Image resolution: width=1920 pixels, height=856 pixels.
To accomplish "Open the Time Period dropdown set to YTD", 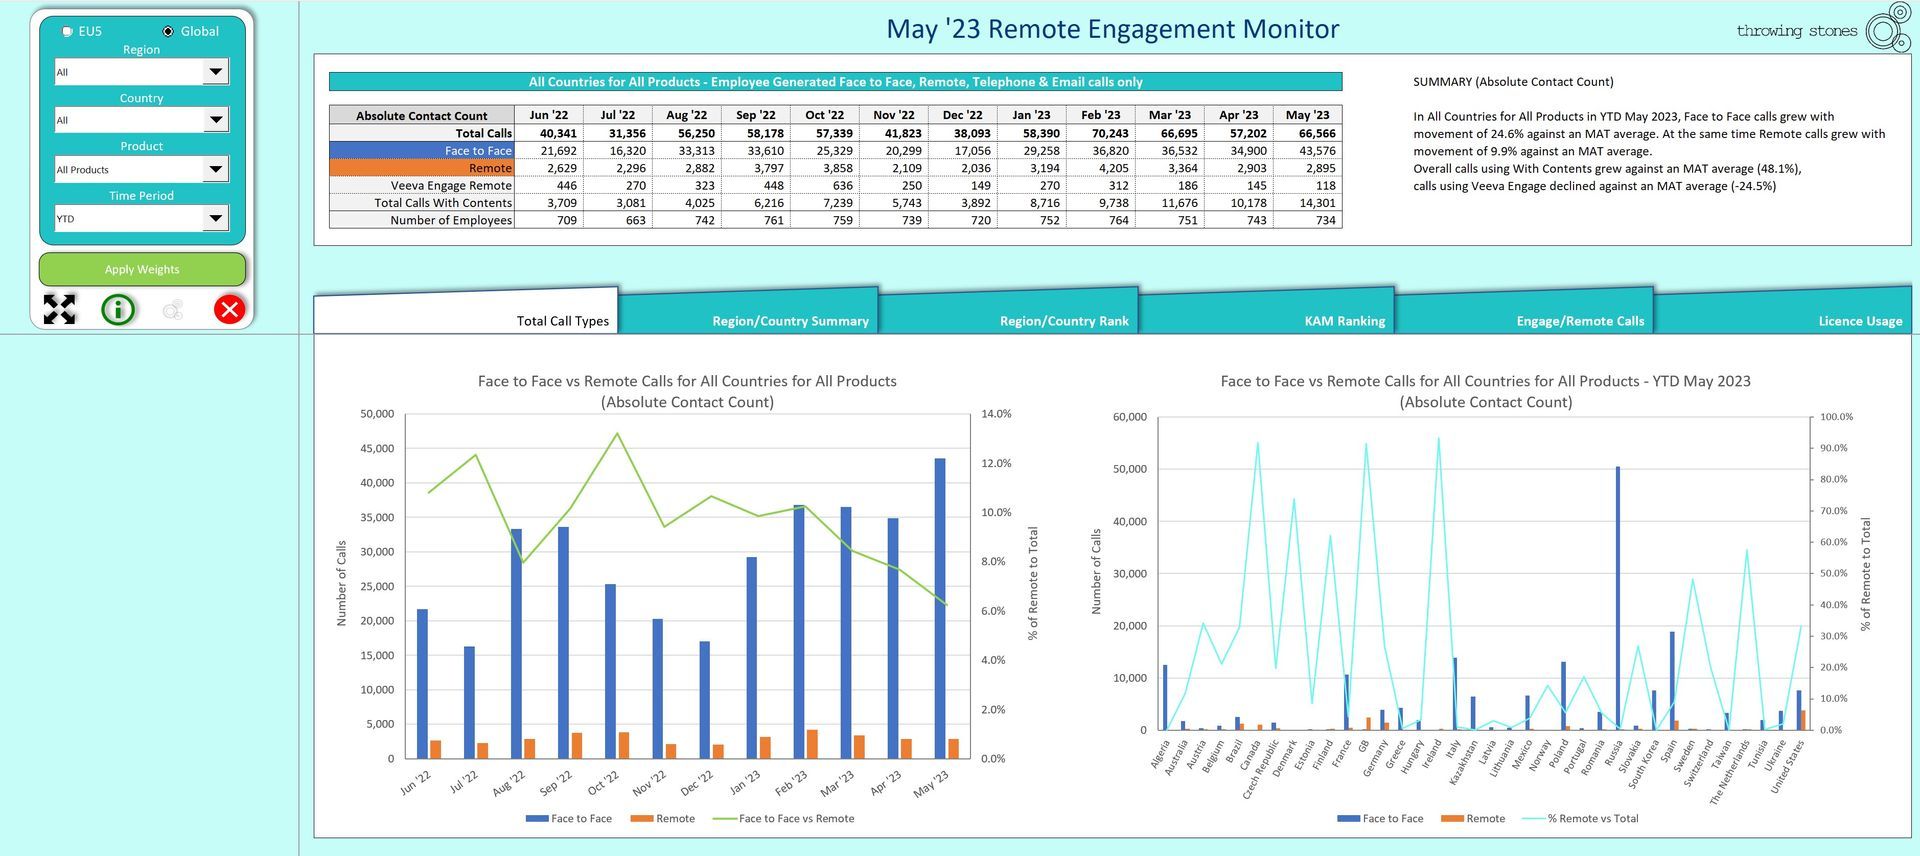I will click(x=215, y=218).
